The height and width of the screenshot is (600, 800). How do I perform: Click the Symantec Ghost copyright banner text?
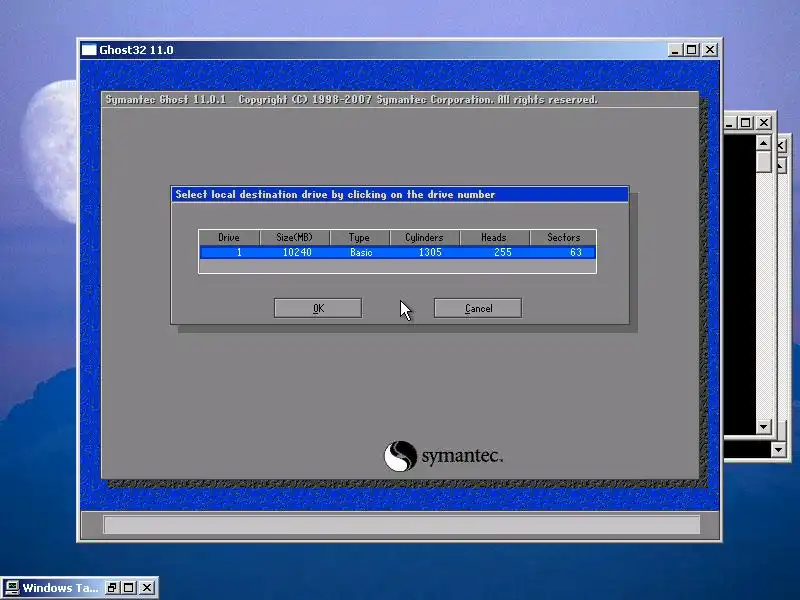tap(352, 99)
